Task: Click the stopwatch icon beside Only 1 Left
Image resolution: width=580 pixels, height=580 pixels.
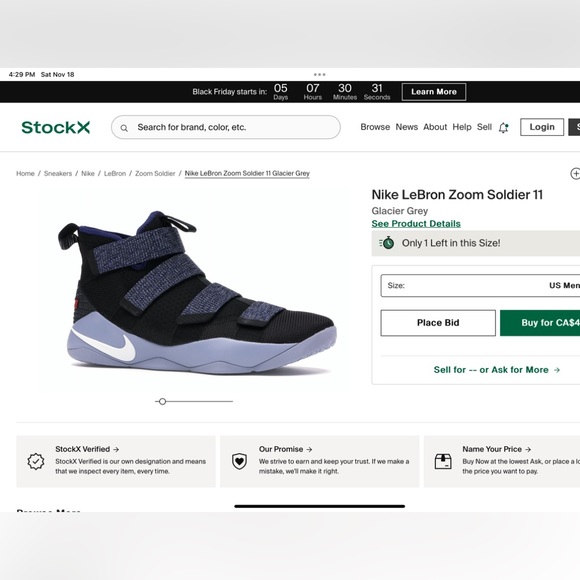Action: coord(387,243)
